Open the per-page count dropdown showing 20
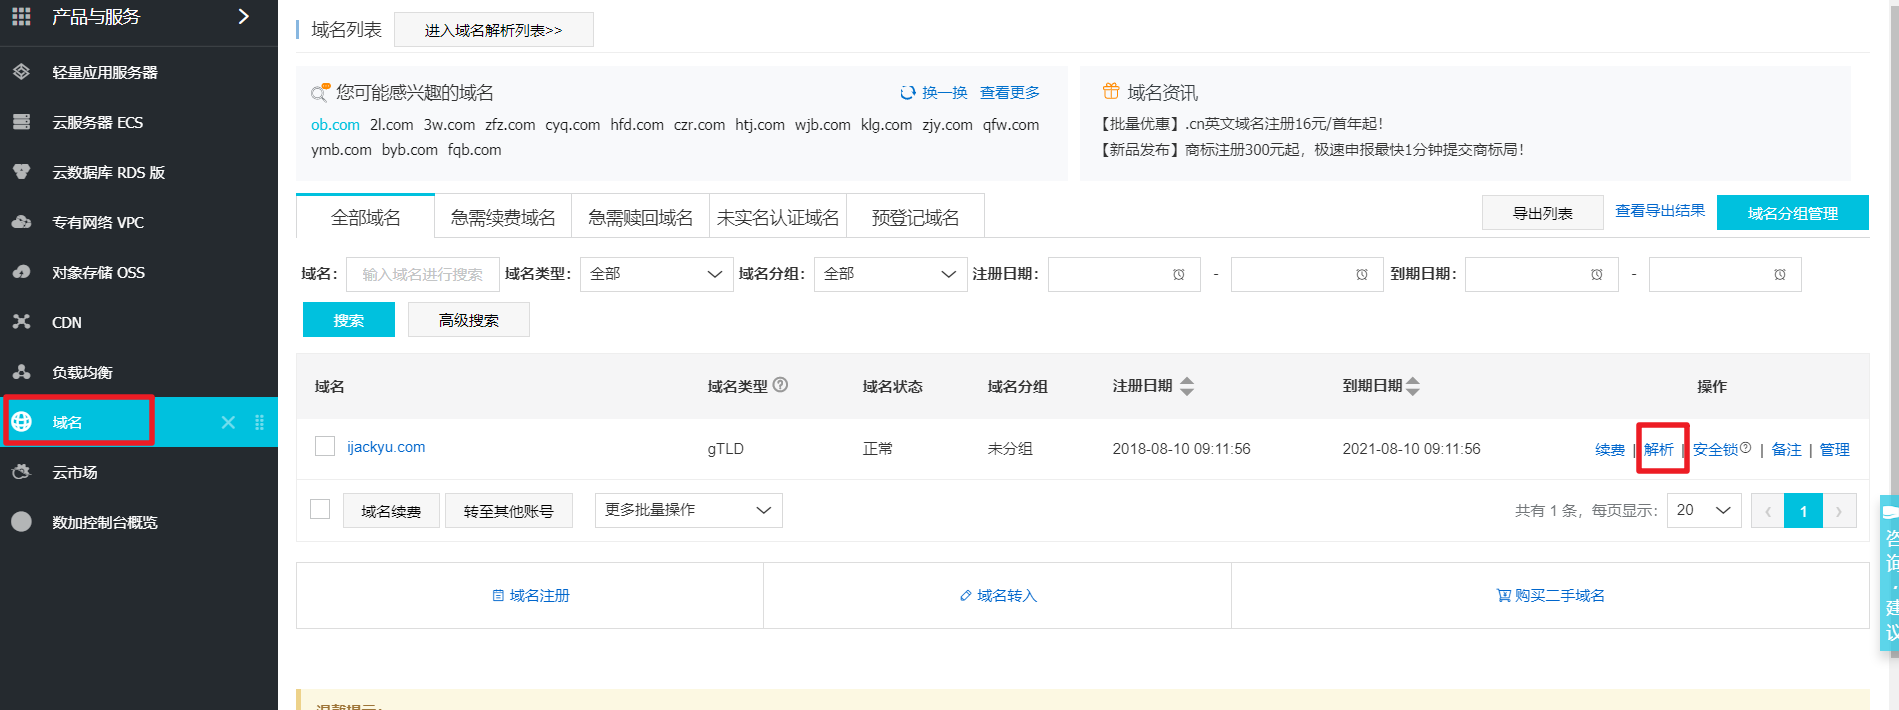 1703,510
